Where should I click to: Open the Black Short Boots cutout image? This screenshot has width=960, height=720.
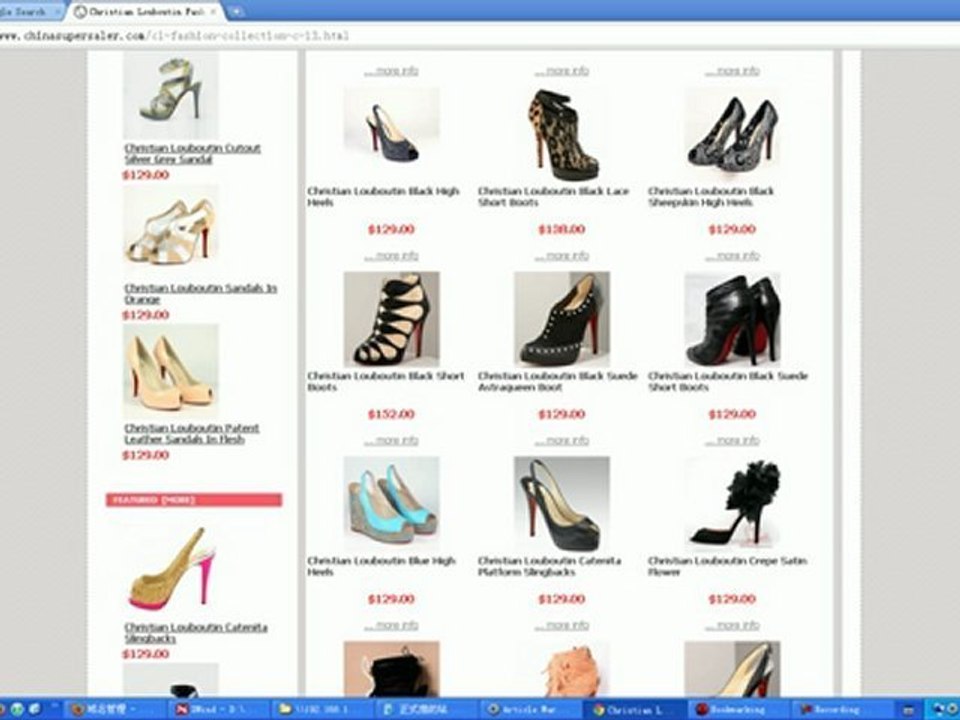click(391, 319)
